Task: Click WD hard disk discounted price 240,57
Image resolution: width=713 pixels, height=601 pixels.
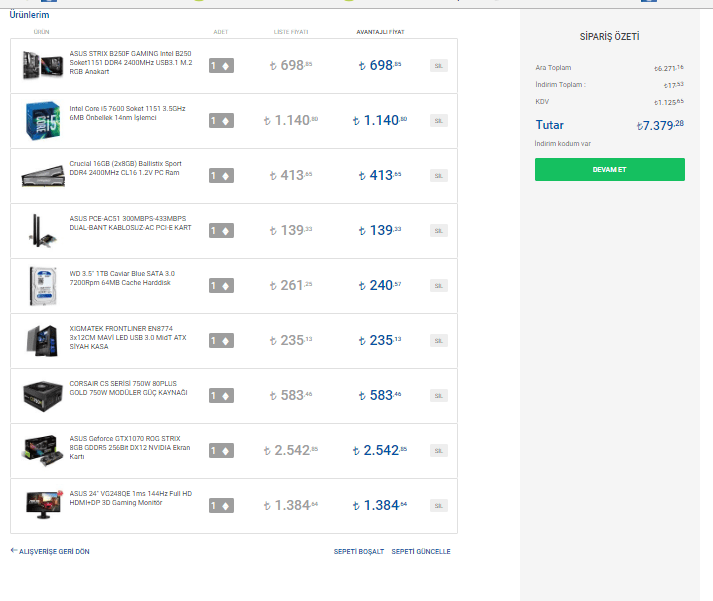Action: coord(380,285)
